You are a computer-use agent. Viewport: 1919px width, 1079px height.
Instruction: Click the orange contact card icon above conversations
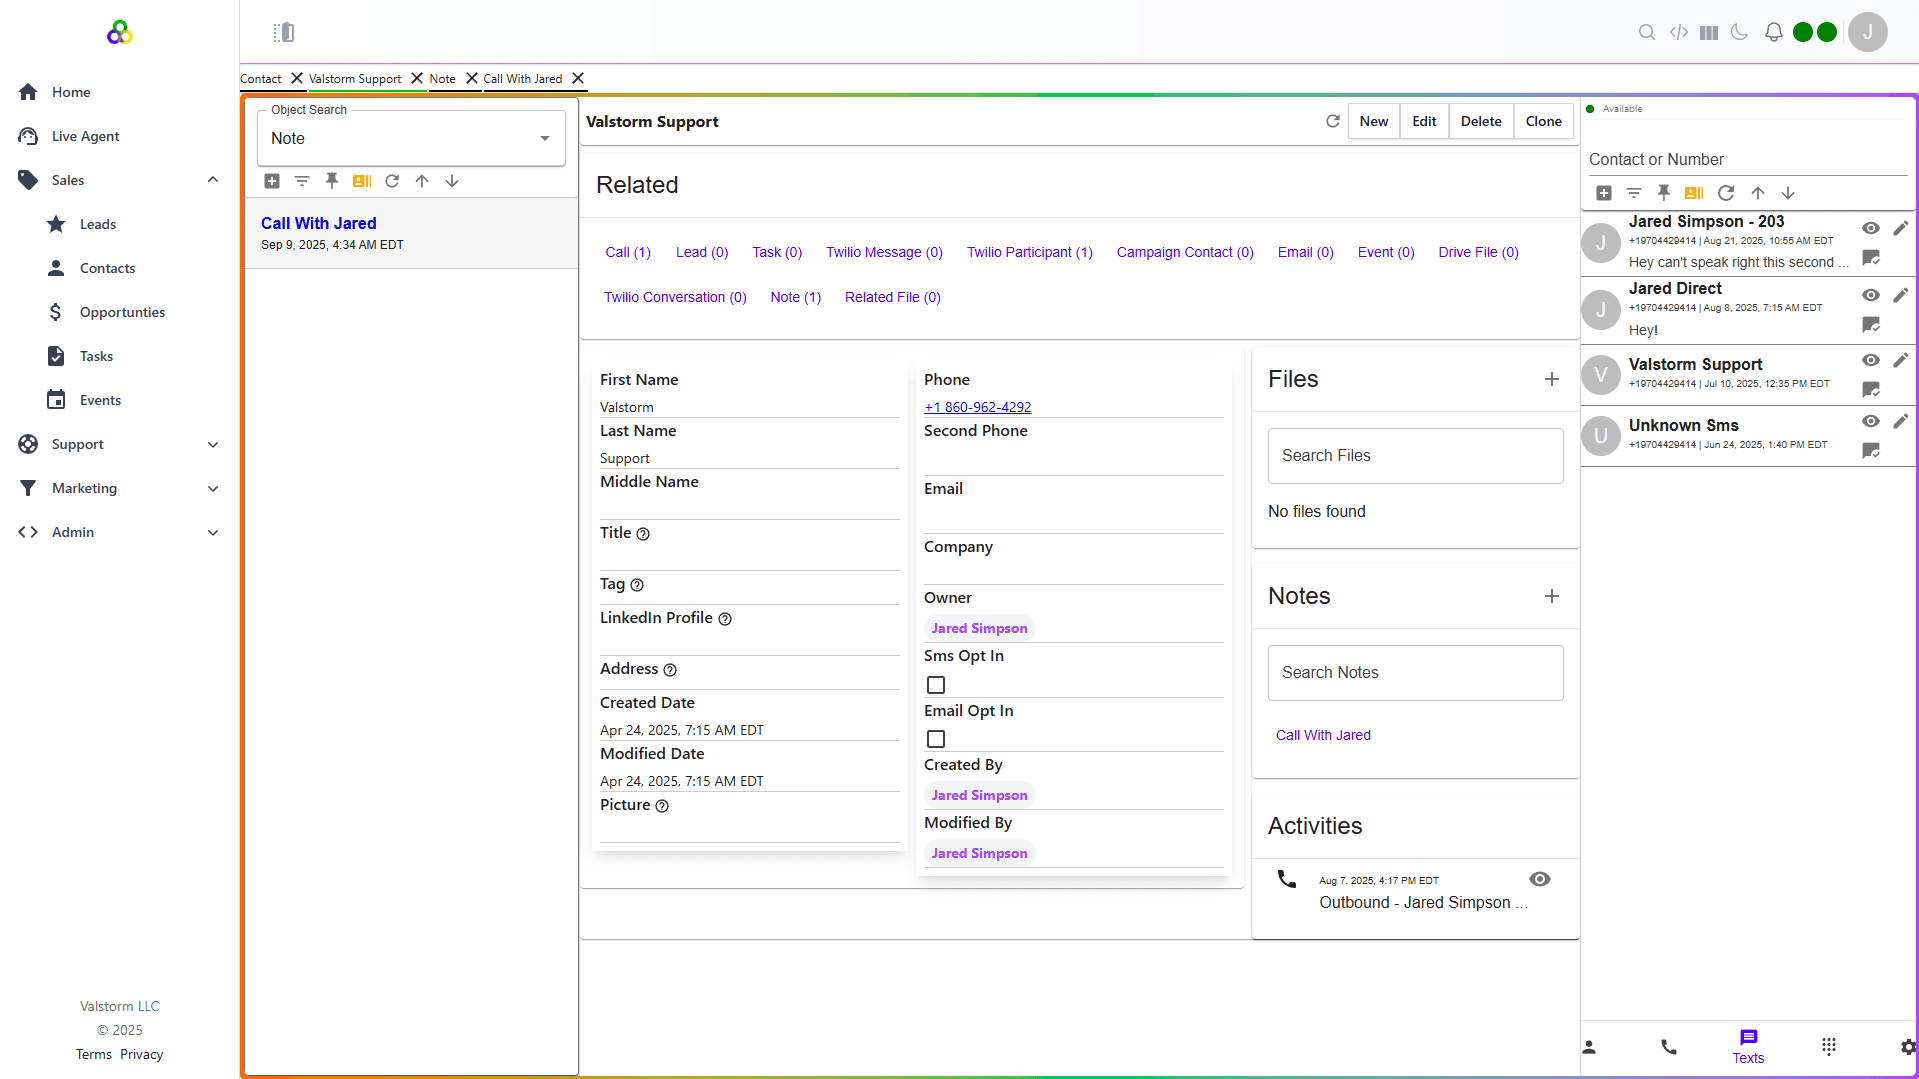(x=1694, y=193)
